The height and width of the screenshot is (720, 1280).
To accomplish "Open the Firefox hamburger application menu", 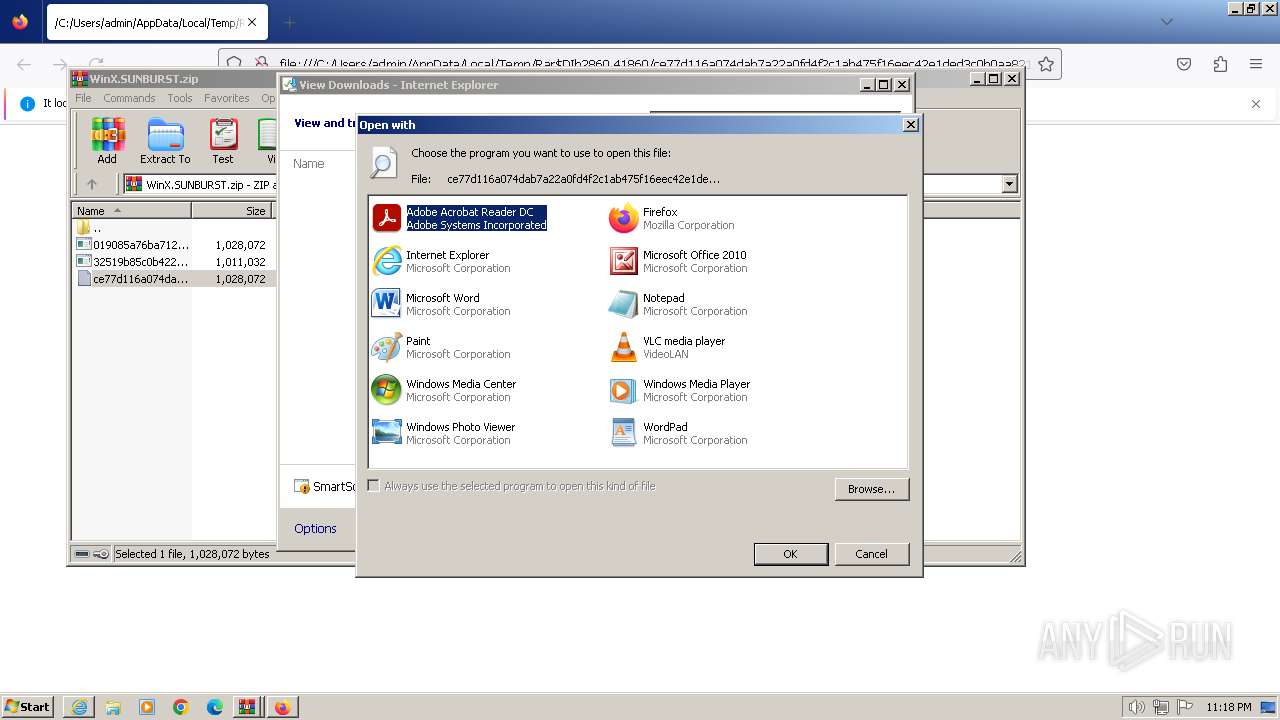I will coord(1256,64).
